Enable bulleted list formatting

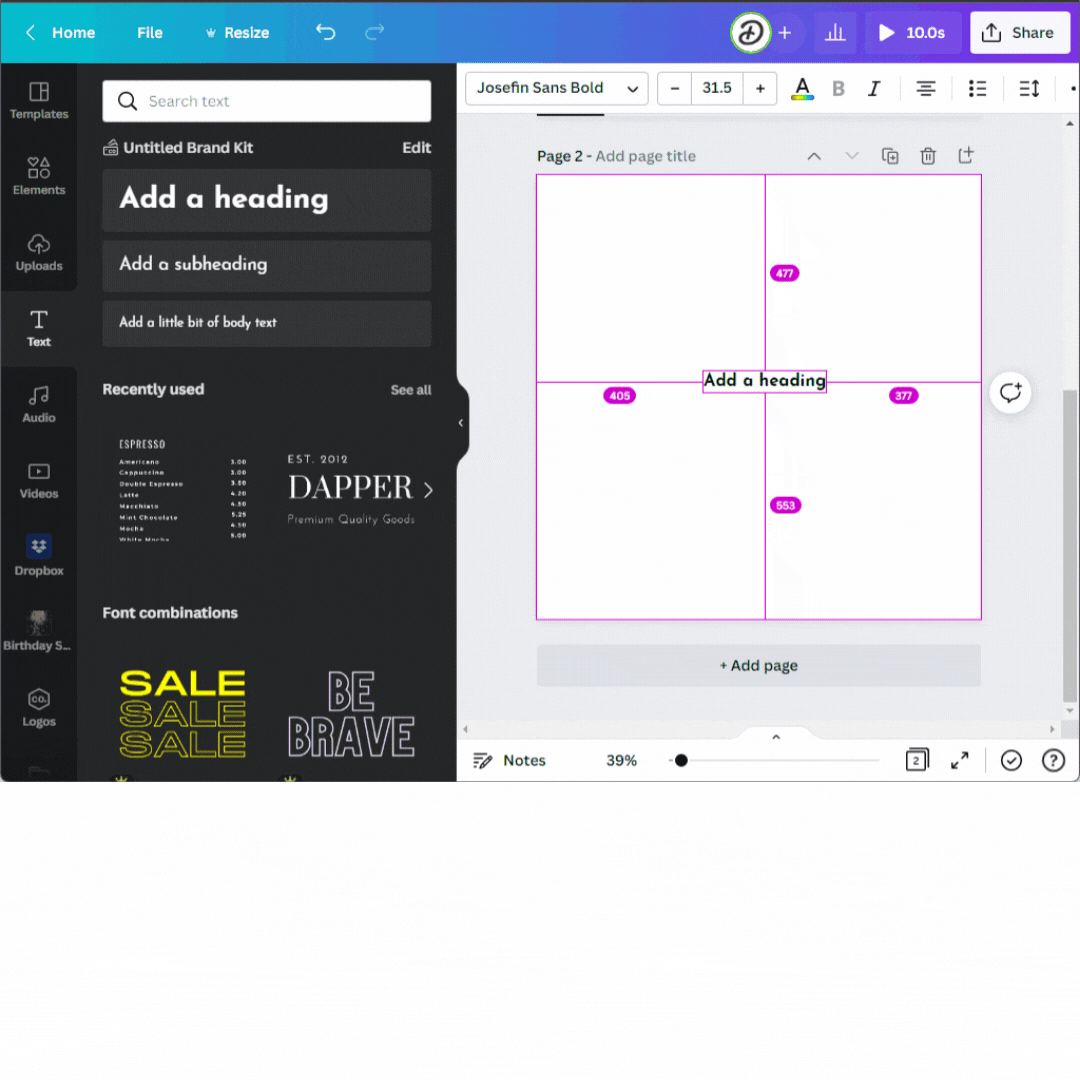[x=977, y=88]
